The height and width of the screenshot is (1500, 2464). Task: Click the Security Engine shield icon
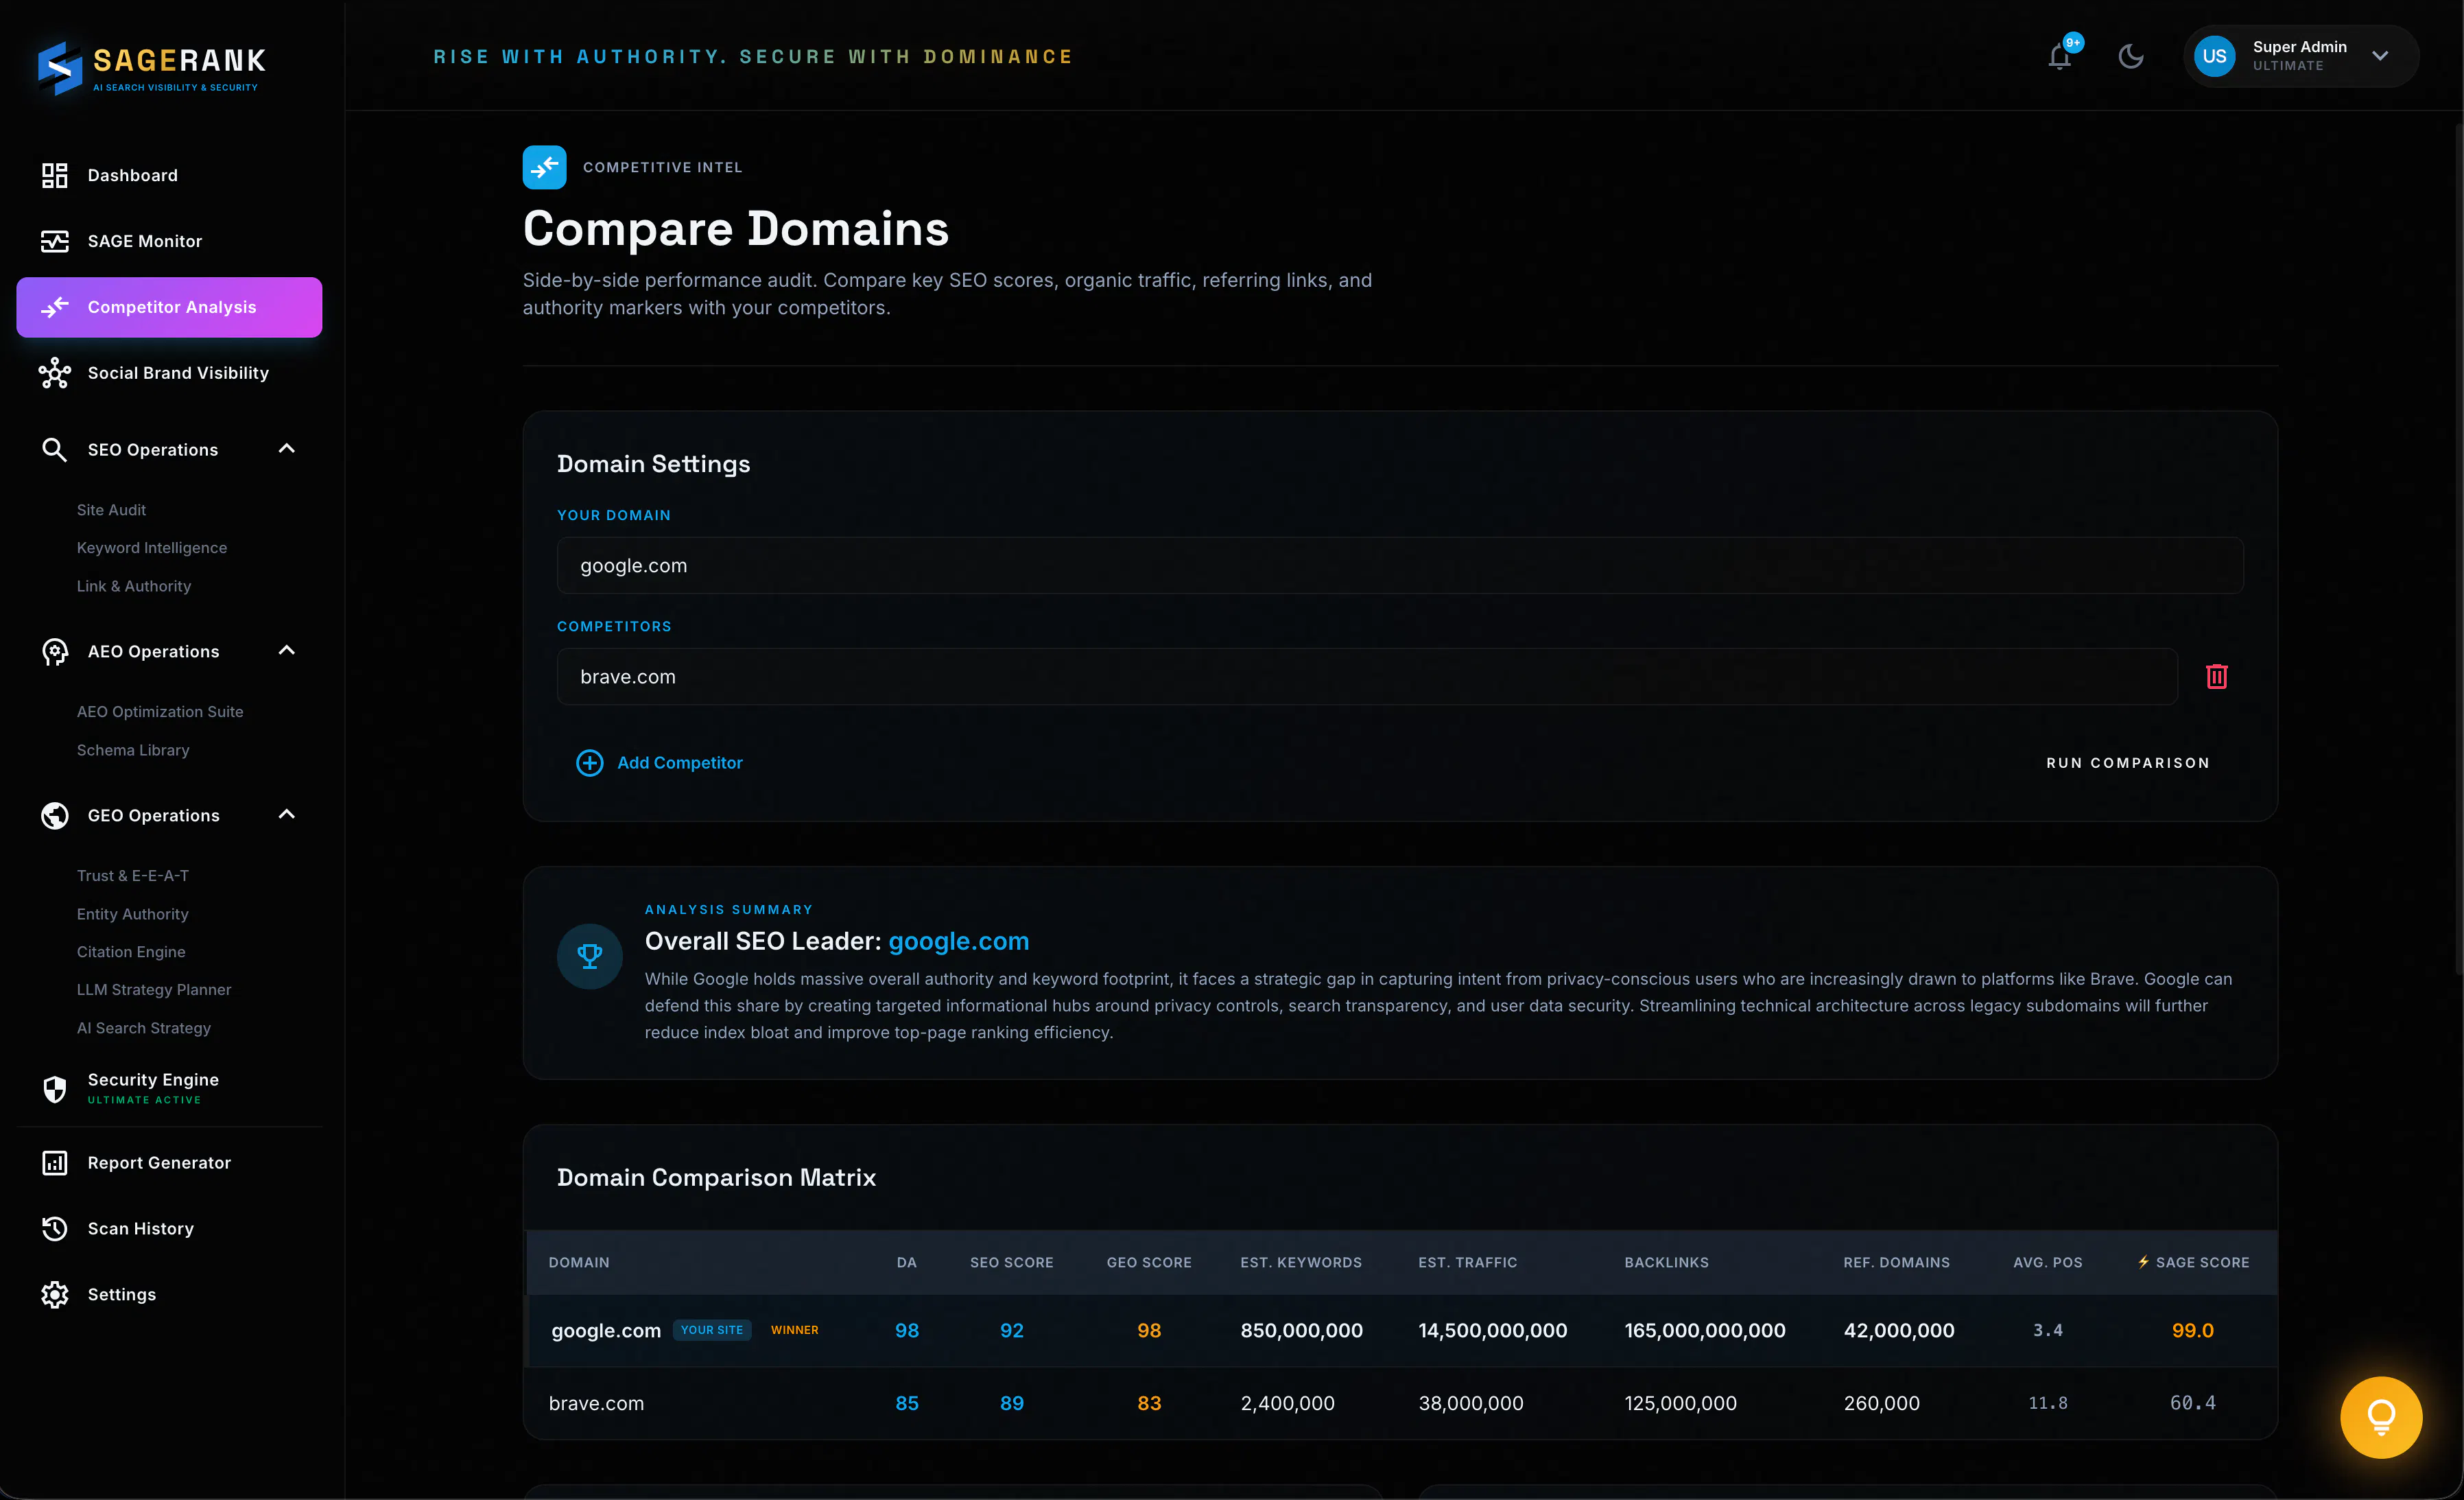(55, 1088)
